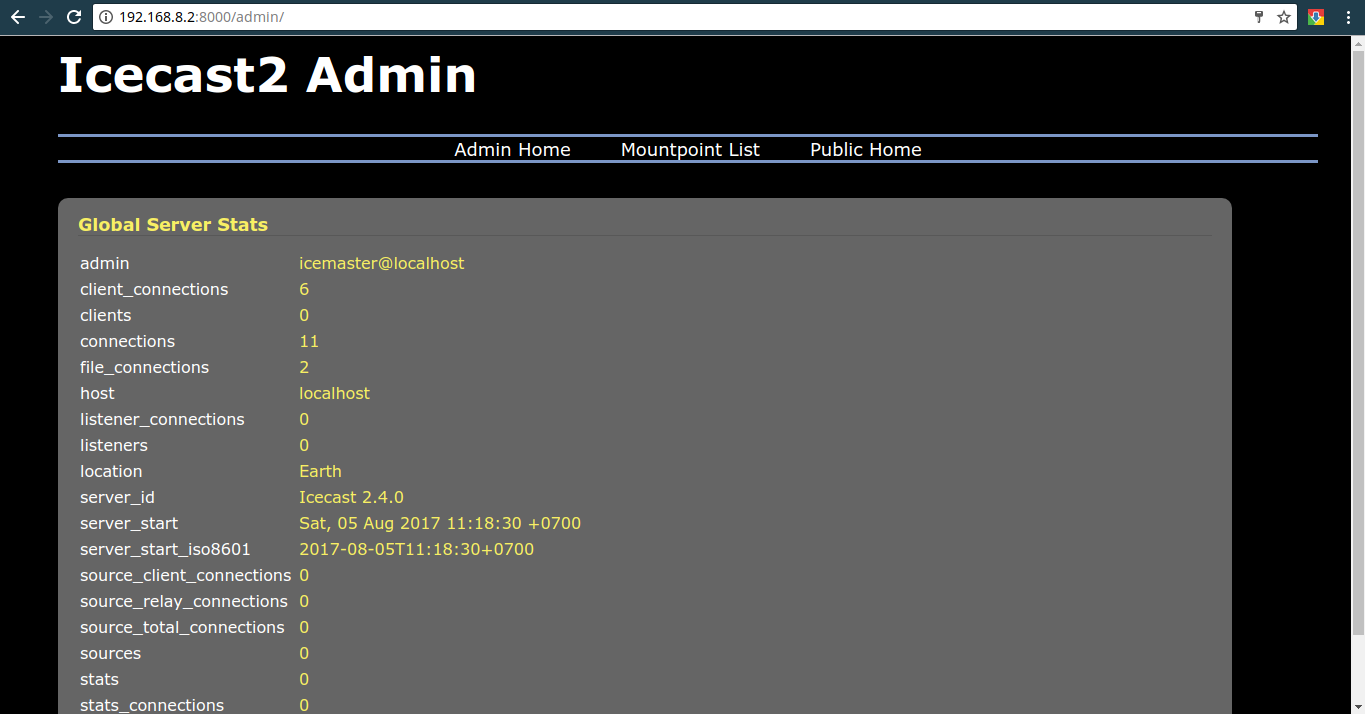1365x714 pixels.
Task: Select the icemaster@localhost admin value
Action: click(382, 264)
